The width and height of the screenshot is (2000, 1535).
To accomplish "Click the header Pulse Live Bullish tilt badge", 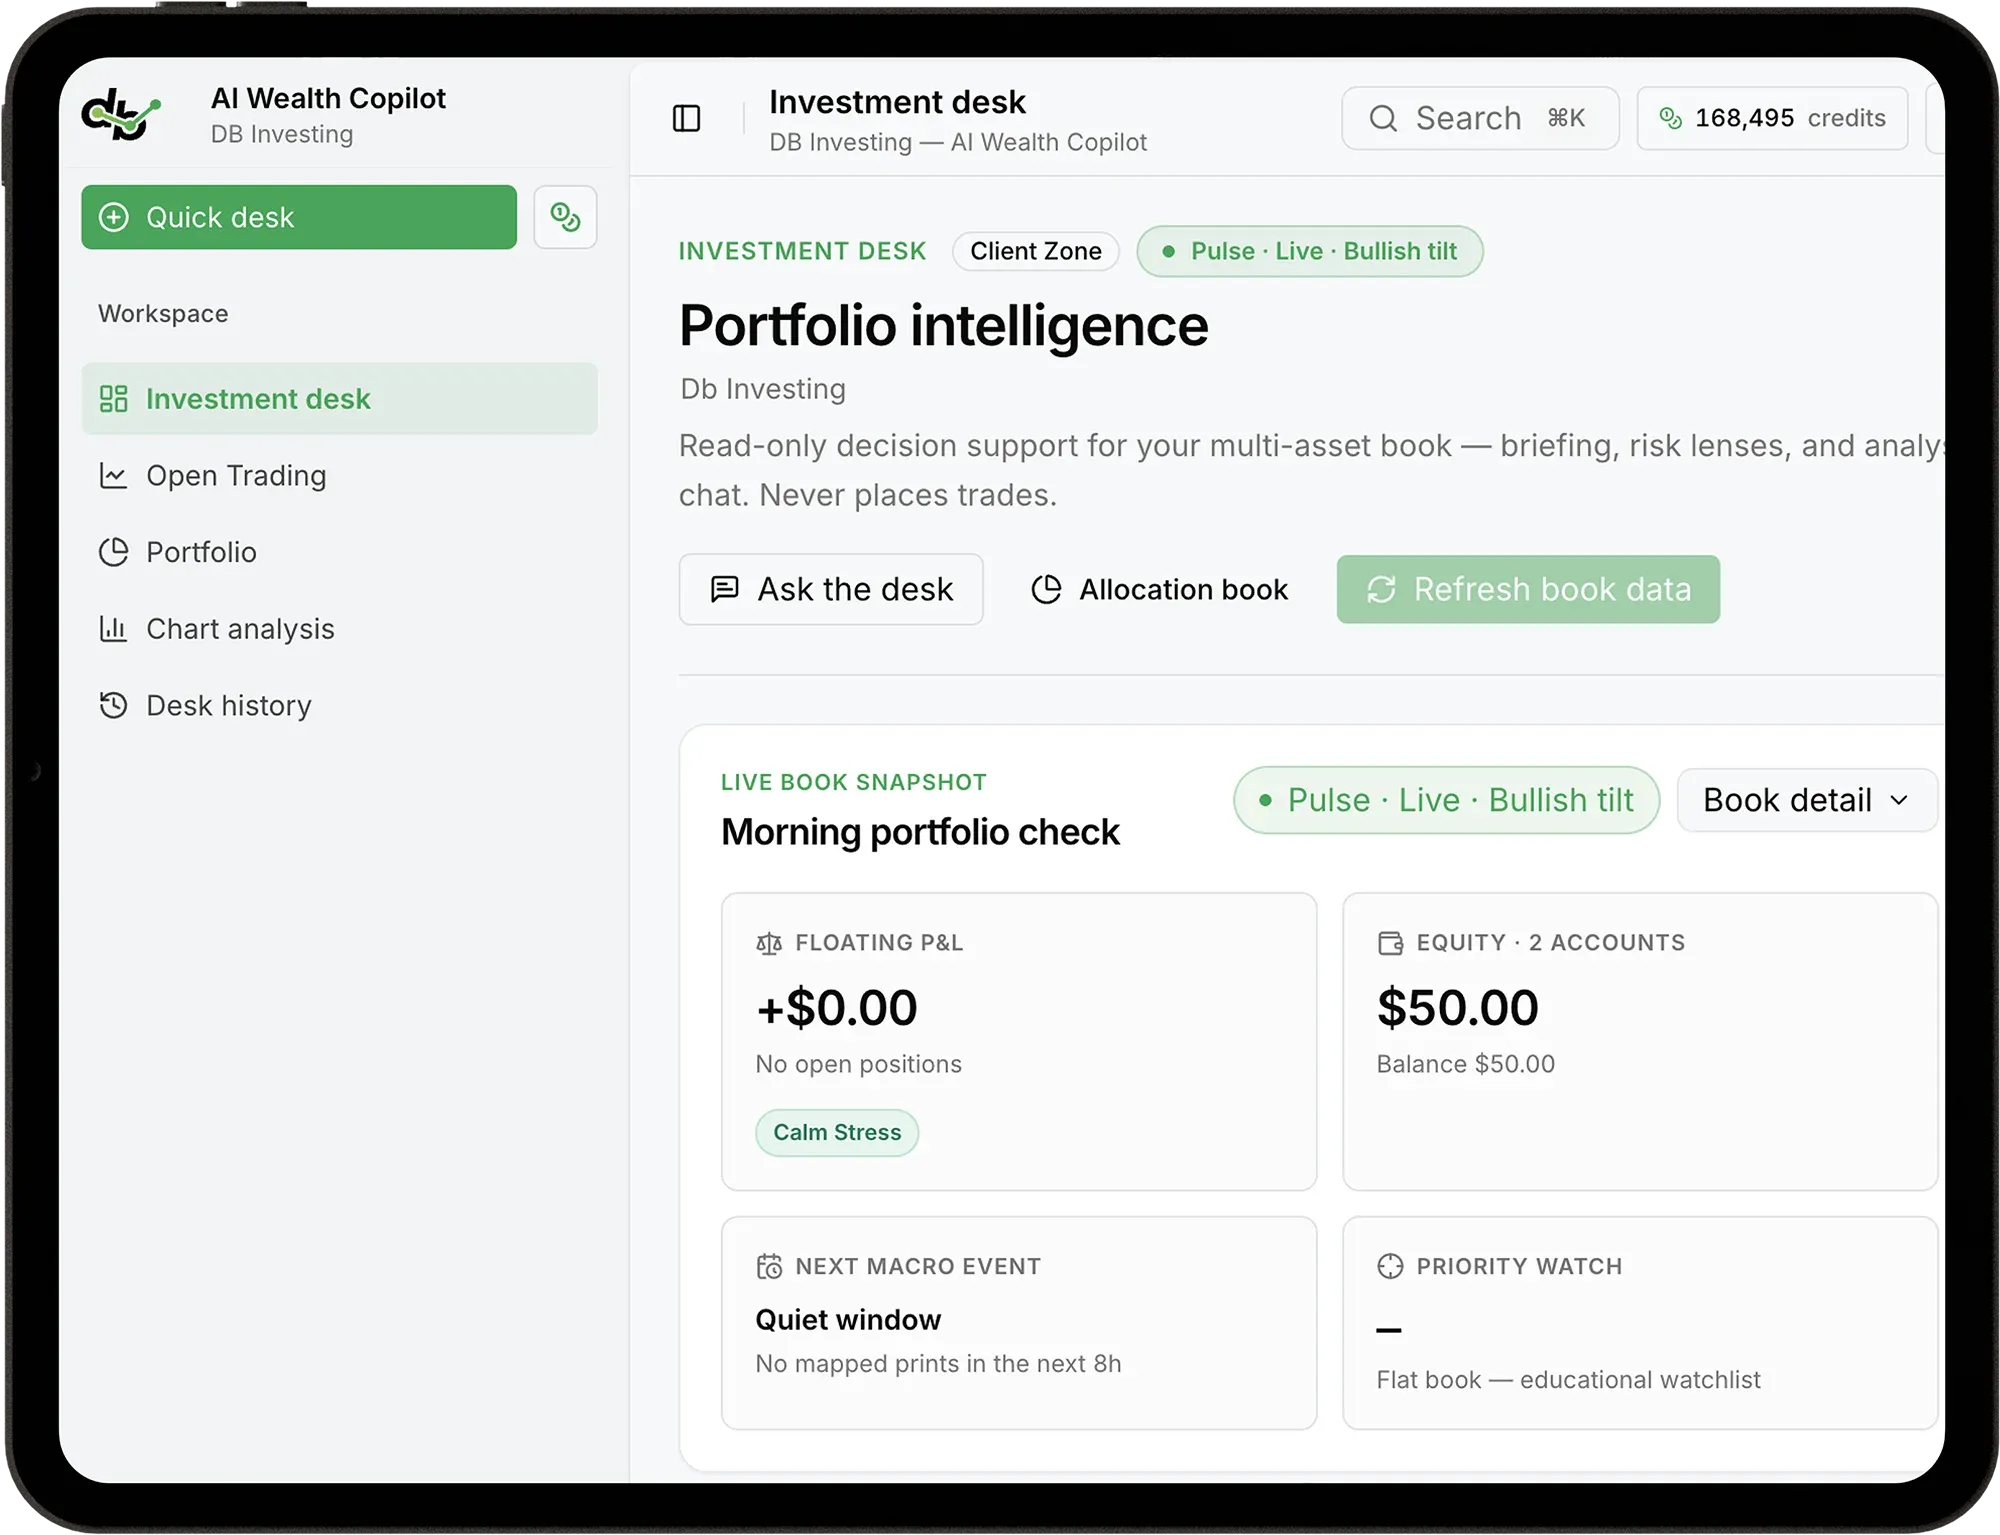I will [x=1310, y=251].
